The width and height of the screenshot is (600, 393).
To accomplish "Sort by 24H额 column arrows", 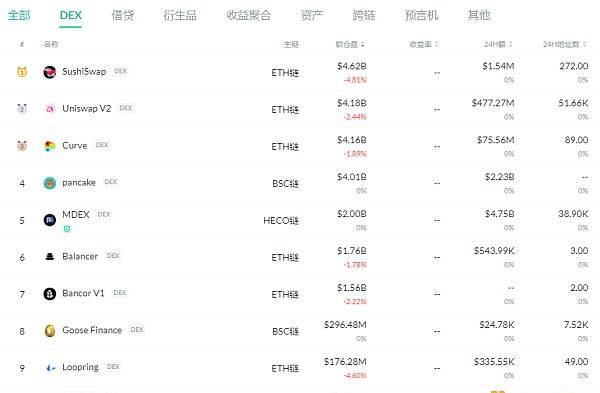I will 510,44.
